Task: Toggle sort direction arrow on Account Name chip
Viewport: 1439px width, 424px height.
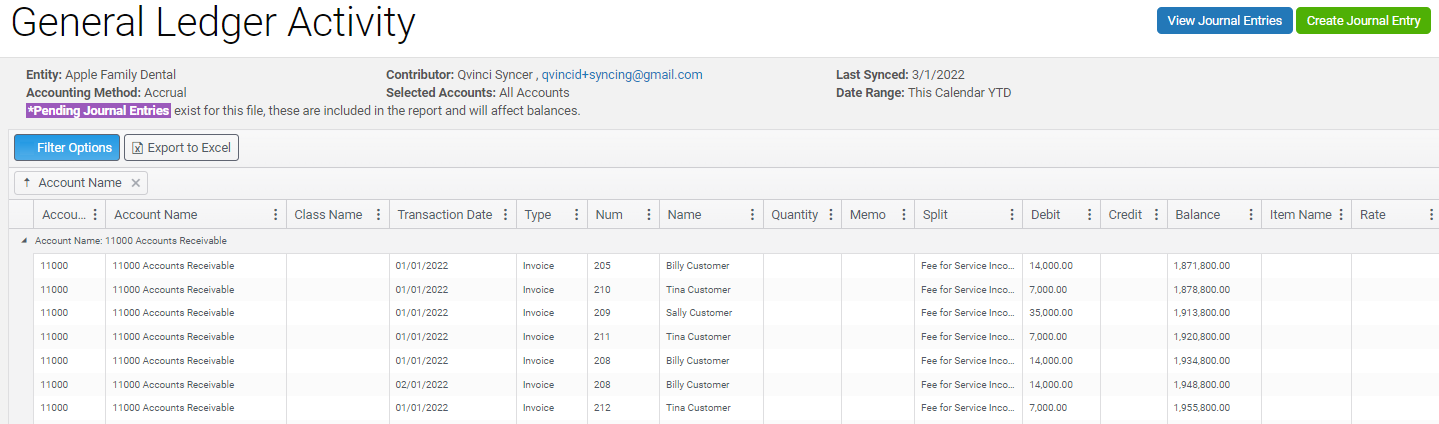Action: click(26, 183)
